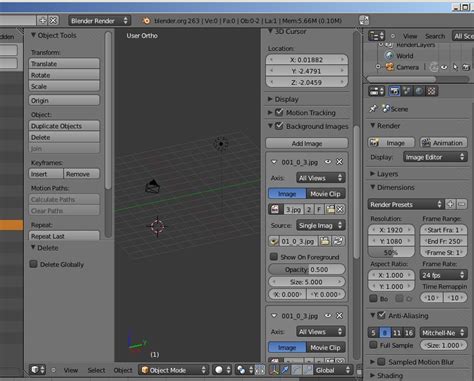Add new screen layout with plus icon
The width and height of the screenshot is (474, 381).
(43, 21)
